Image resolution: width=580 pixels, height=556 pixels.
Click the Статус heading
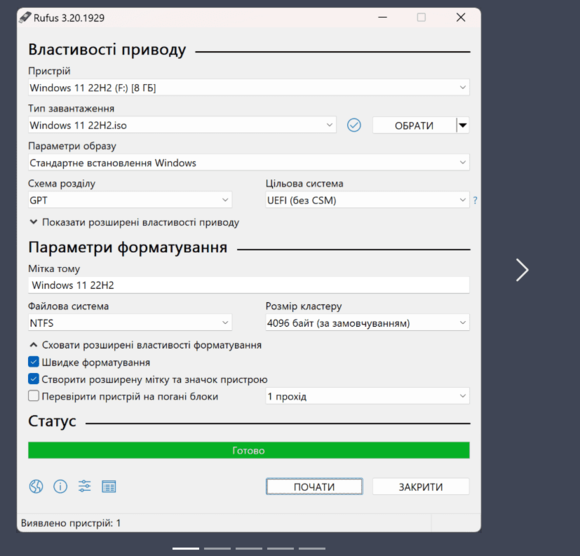coord(52,421)
